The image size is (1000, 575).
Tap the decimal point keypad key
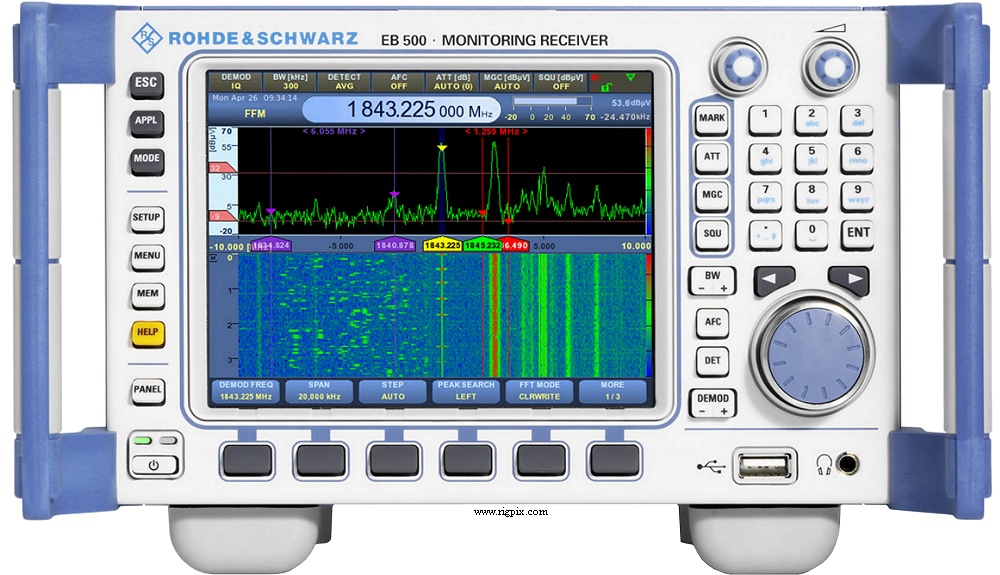(x=765, y=234)
